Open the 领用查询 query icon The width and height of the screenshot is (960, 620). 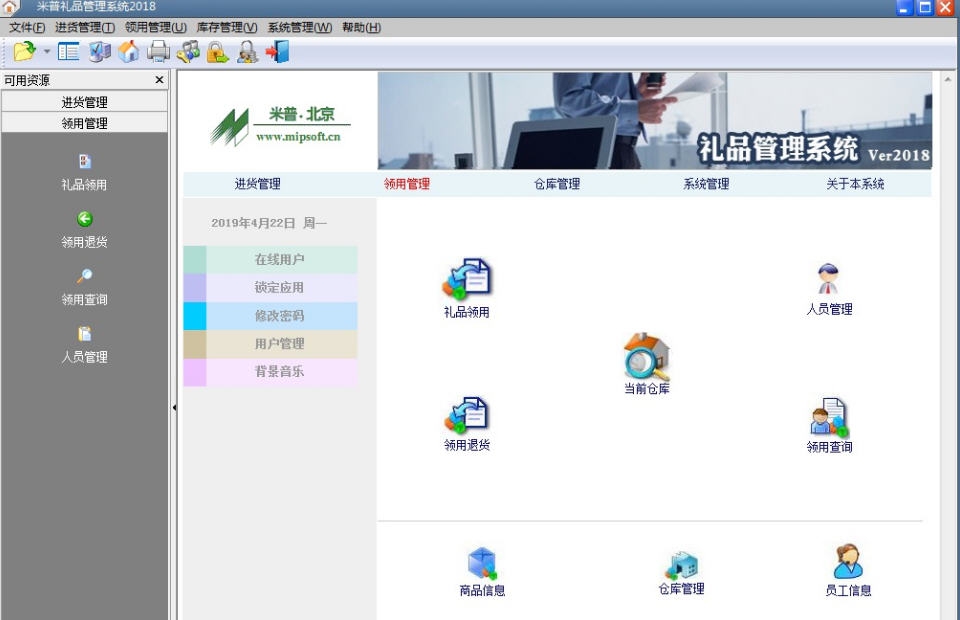(828, 421)
